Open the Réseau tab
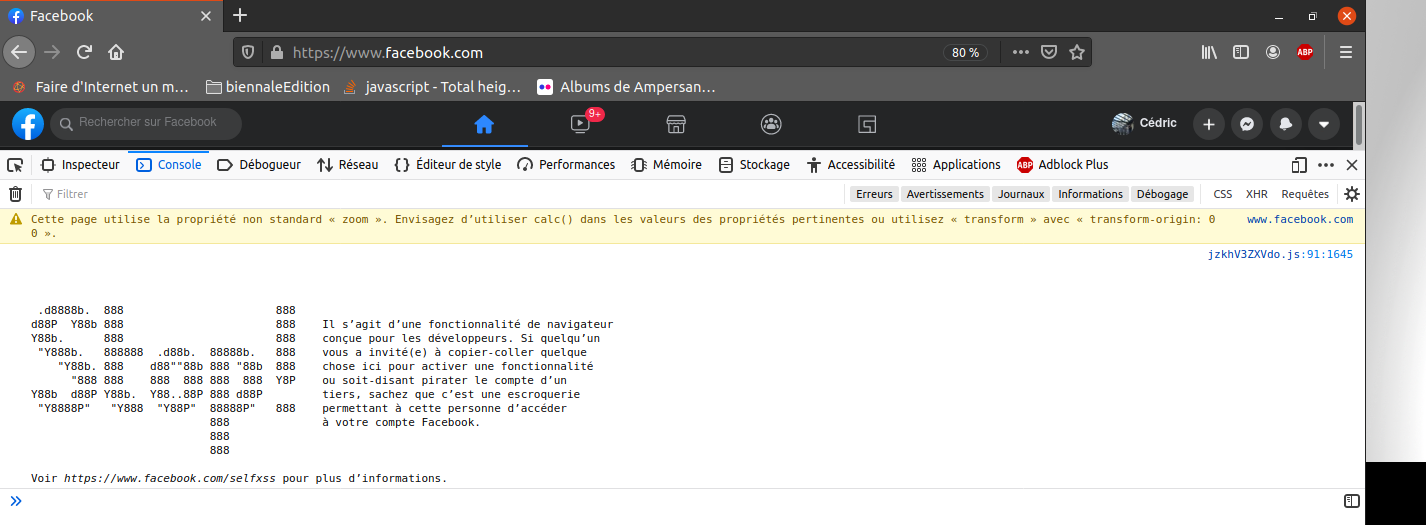This screenshot has width=1426, height=525. [x=347, y=165]
